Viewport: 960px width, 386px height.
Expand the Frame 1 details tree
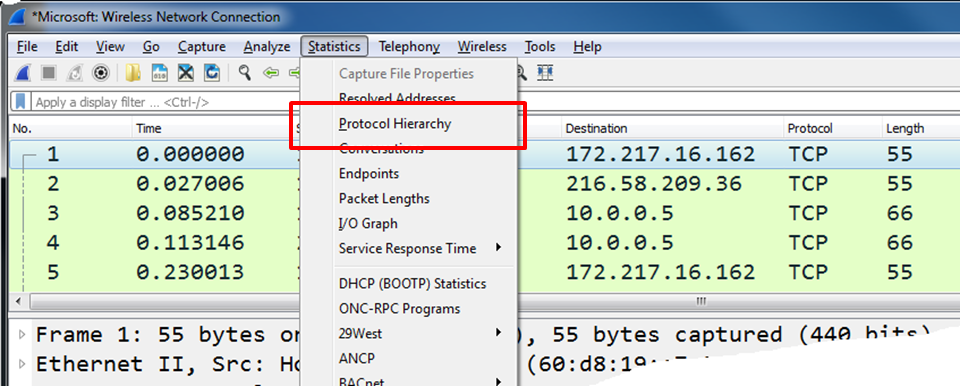[22, 335]
